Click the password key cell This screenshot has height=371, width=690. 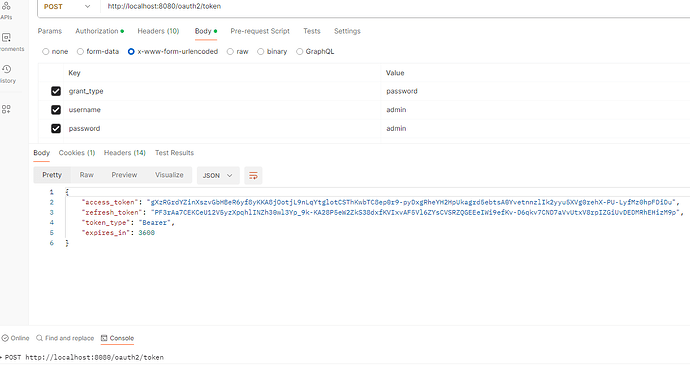(223, 129)
